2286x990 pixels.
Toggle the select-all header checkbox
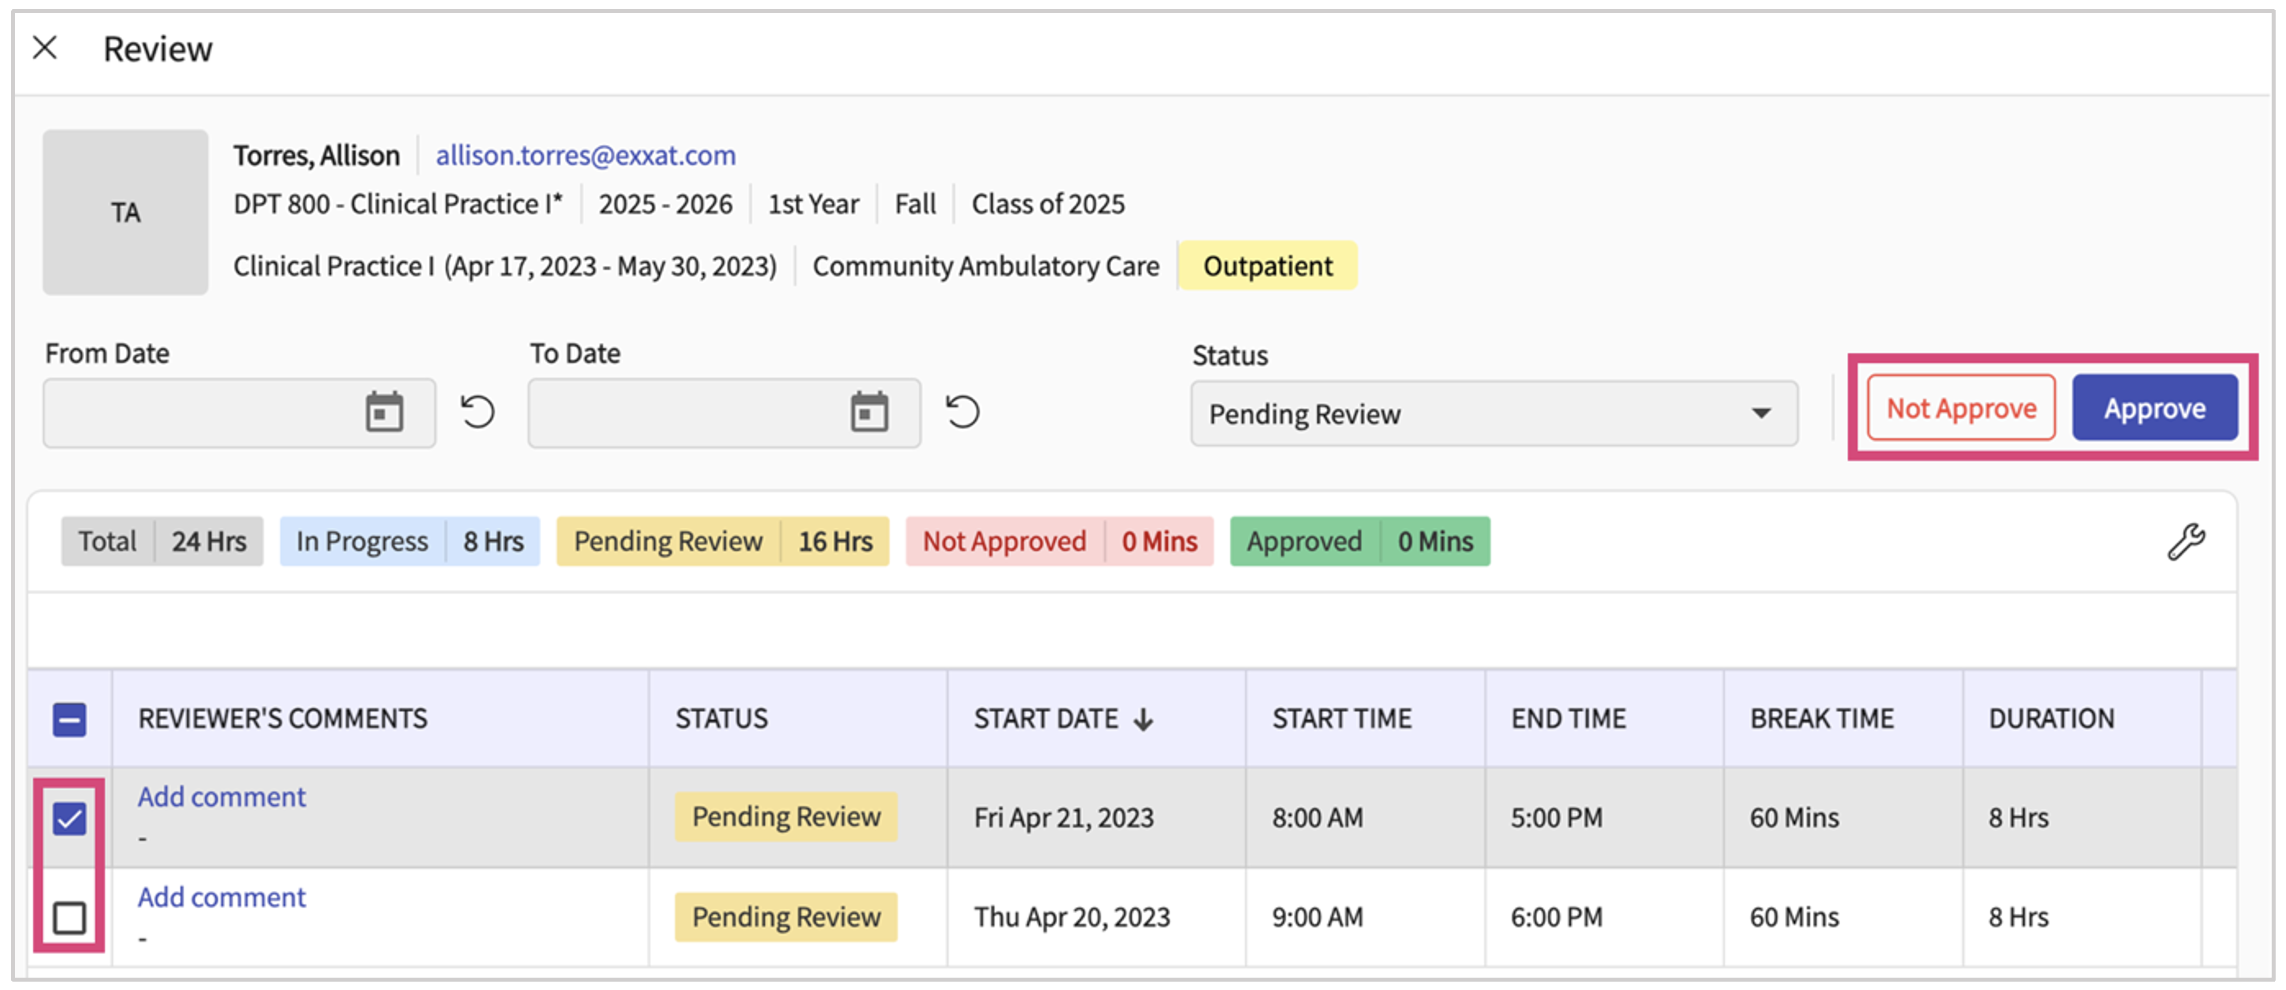pos(69,719)
